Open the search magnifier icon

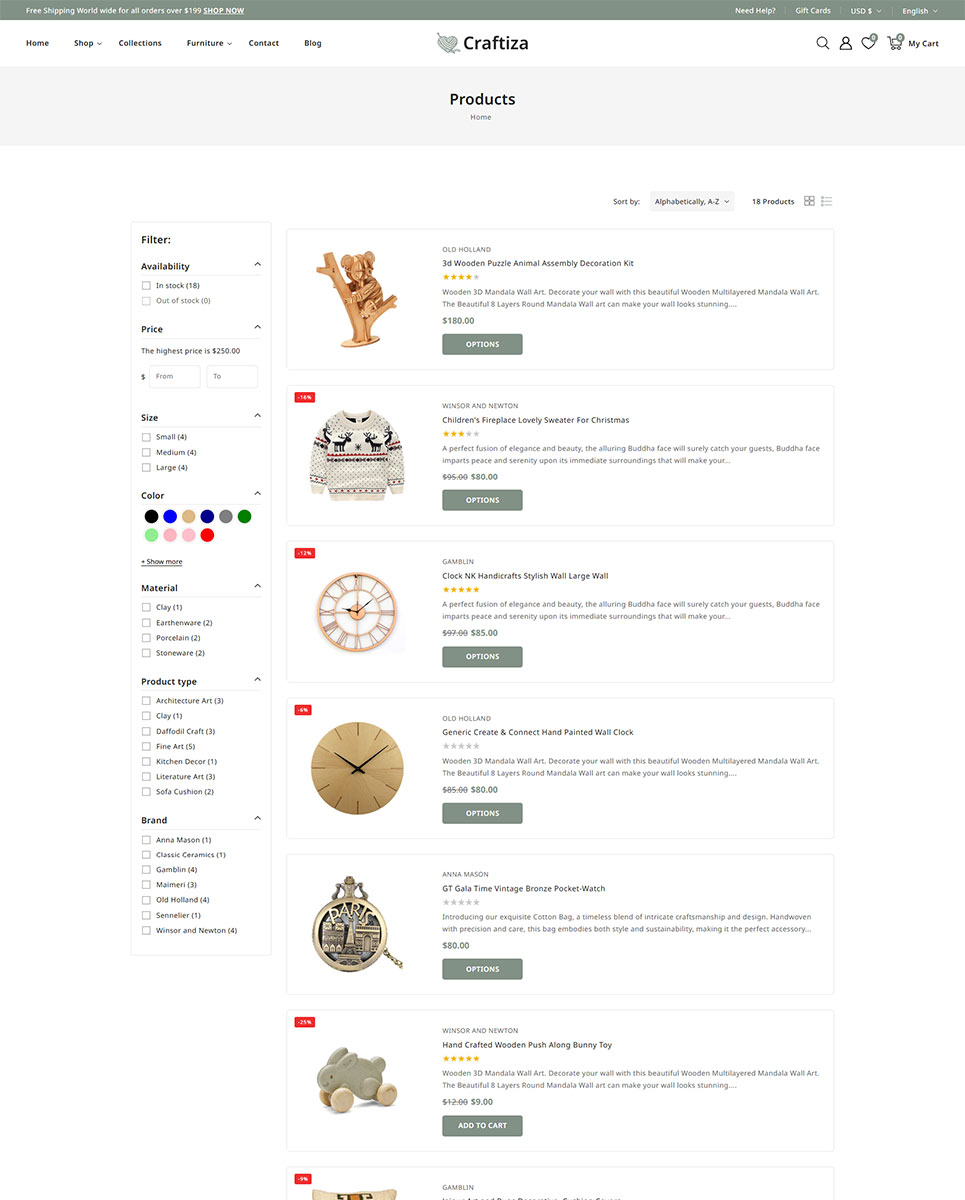pos(822,43)
